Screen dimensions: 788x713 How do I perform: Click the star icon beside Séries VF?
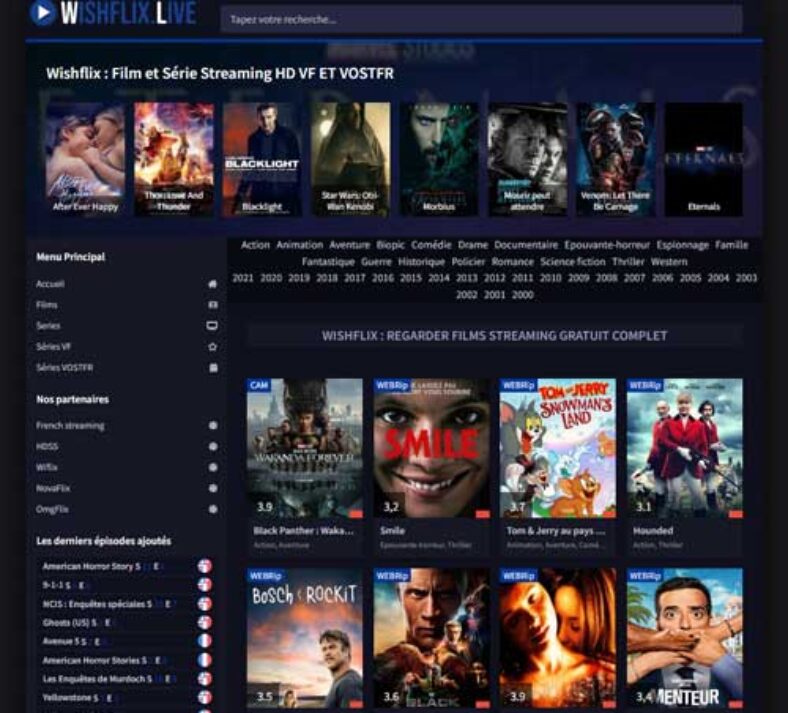[213, 347]
